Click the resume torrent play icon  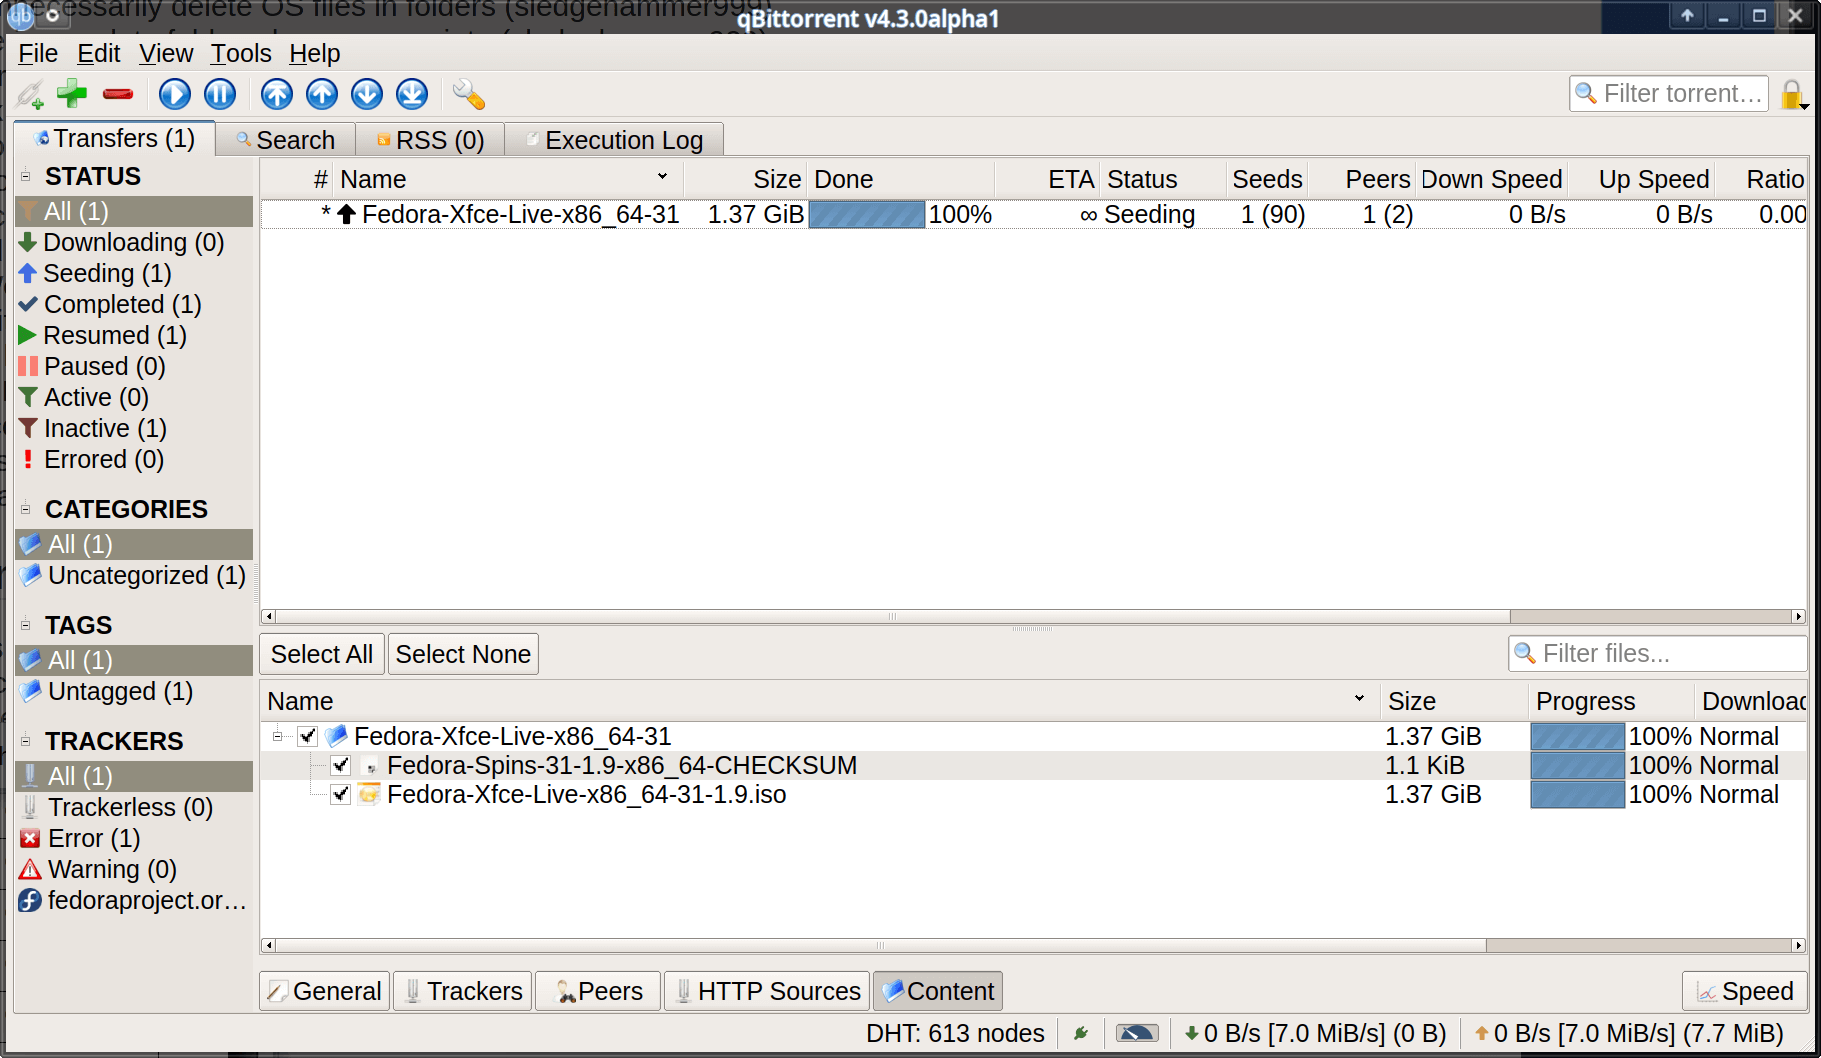click(x=175, y=94)
